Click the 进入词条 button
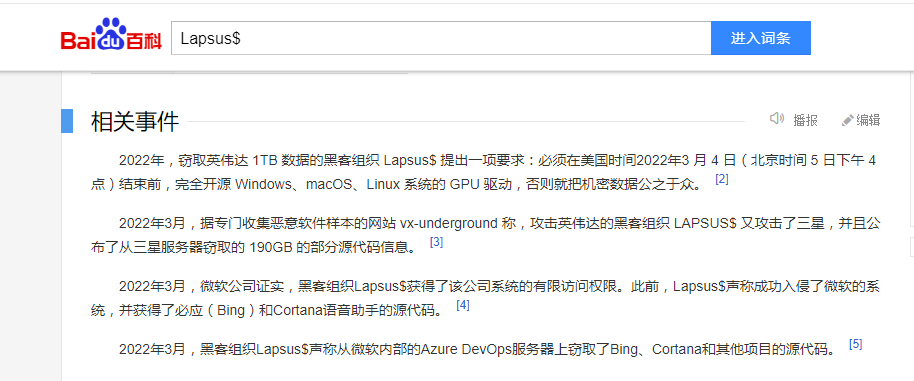The image size is (914, 381). [x=761, y=38]
